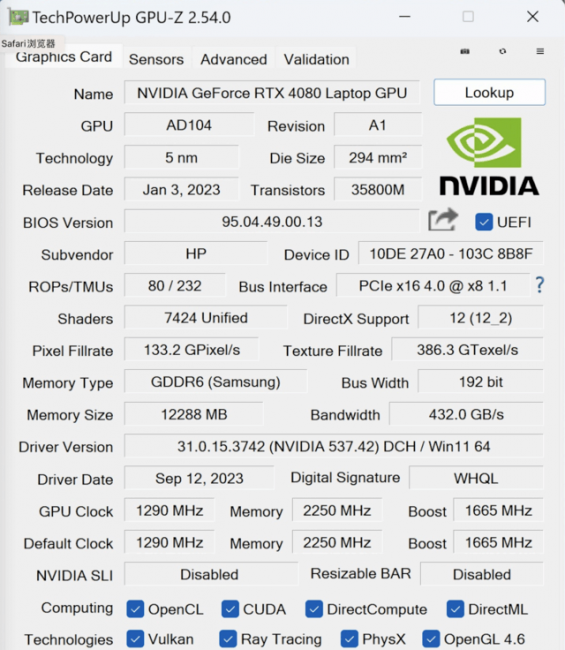The width and height of the screenshot is (565, 650).
Task: Toggle the Ray Tracing checkbox
Action: tap(228, 639)
